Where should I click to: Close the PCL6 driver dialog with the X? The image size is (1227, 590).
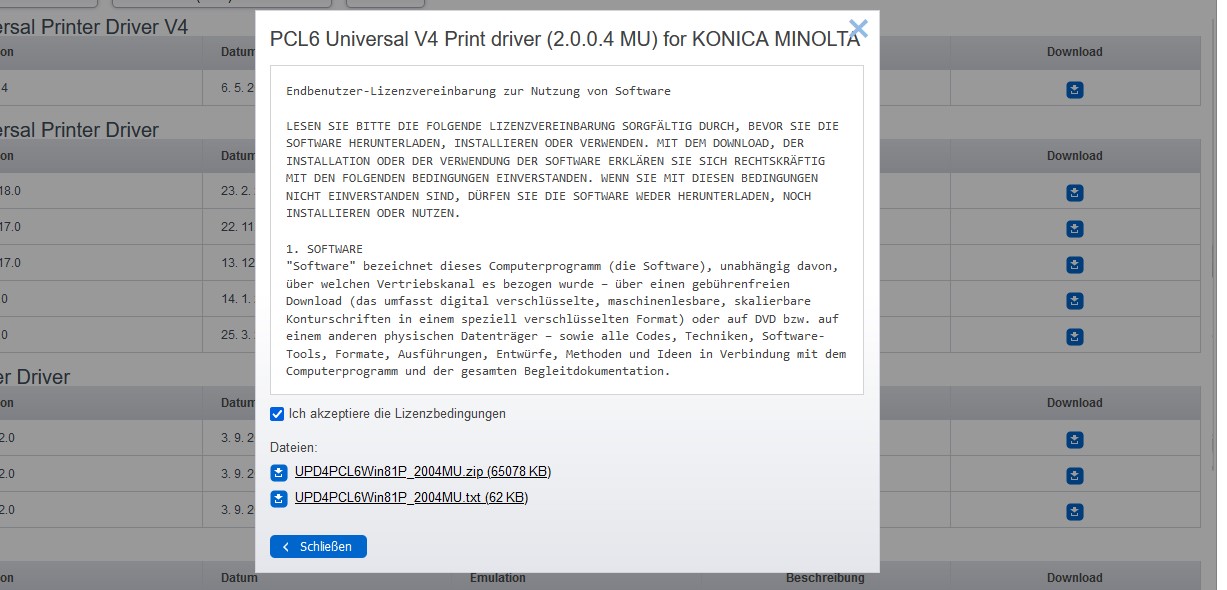(857, 29)
